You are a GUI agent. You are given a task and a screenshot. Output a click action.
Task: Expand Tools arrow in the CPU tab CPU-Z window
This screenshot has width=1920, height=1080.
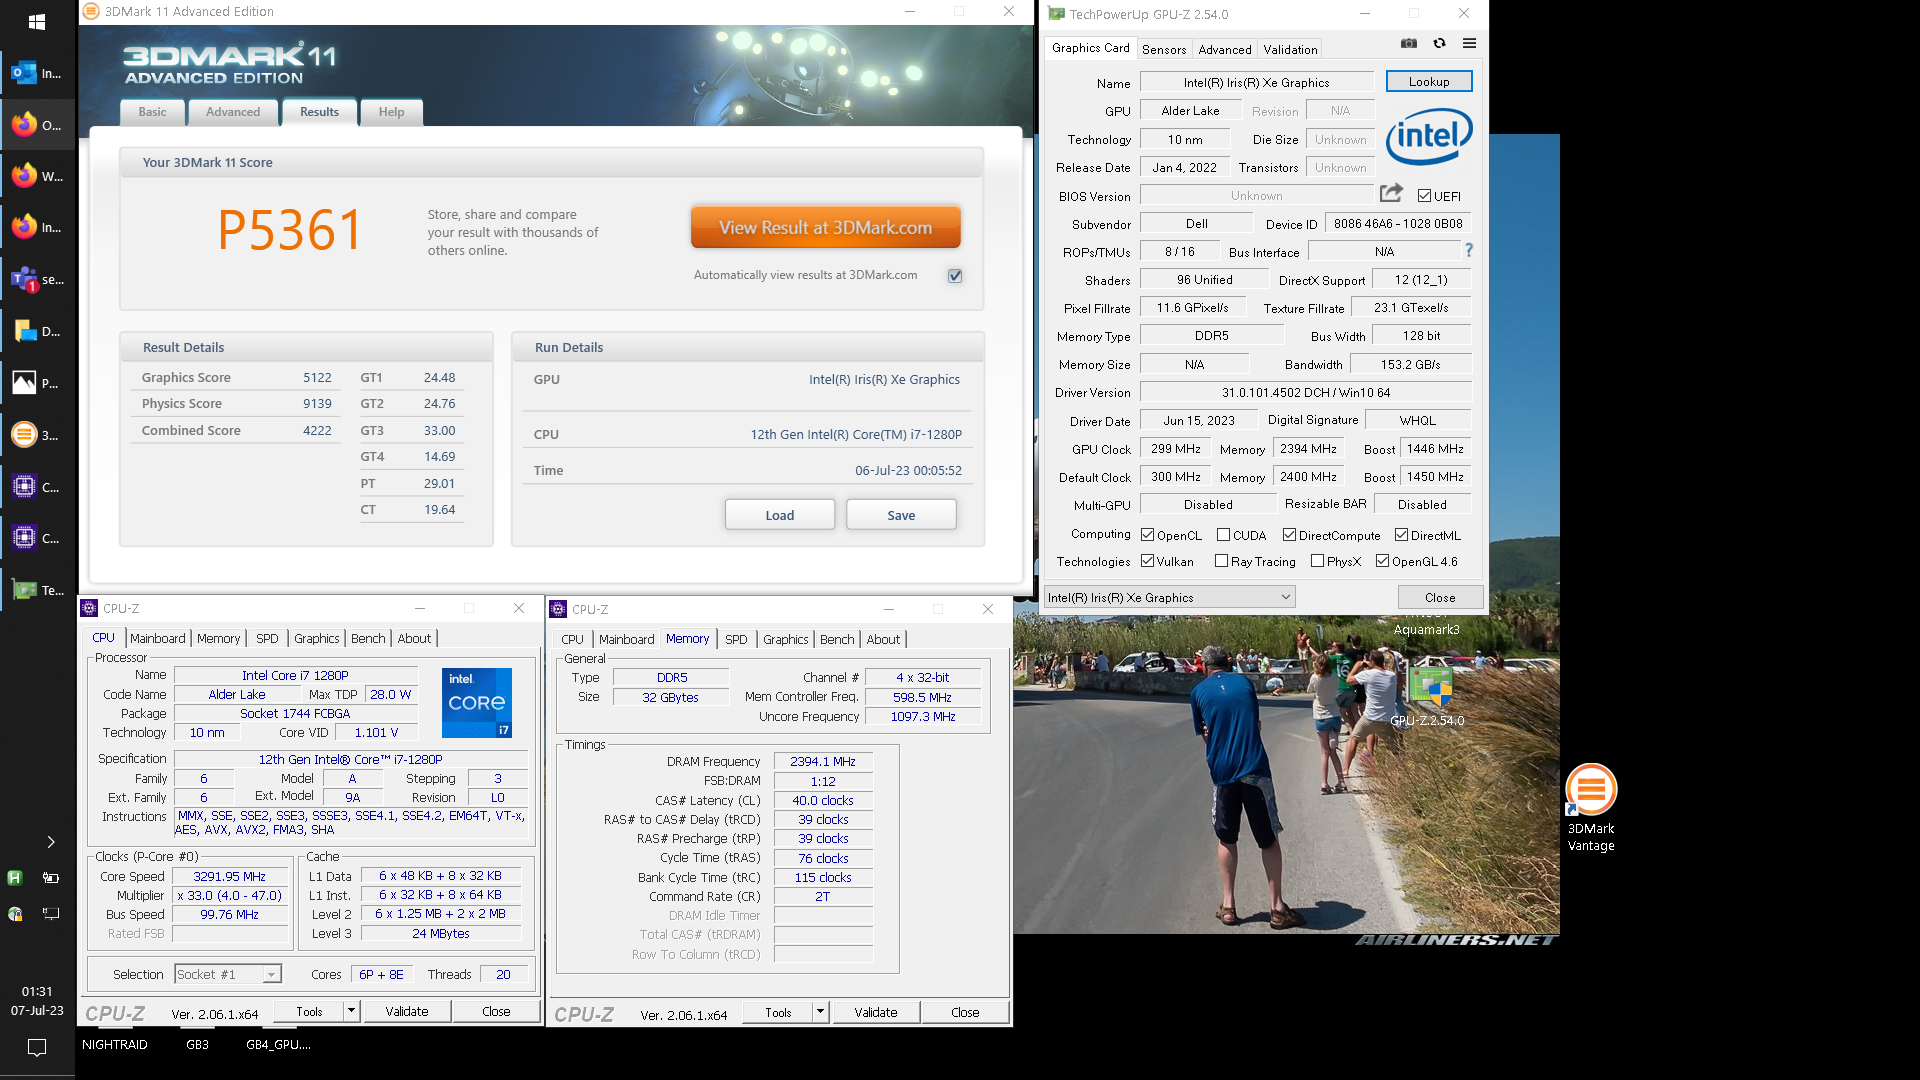[351, 1011]
